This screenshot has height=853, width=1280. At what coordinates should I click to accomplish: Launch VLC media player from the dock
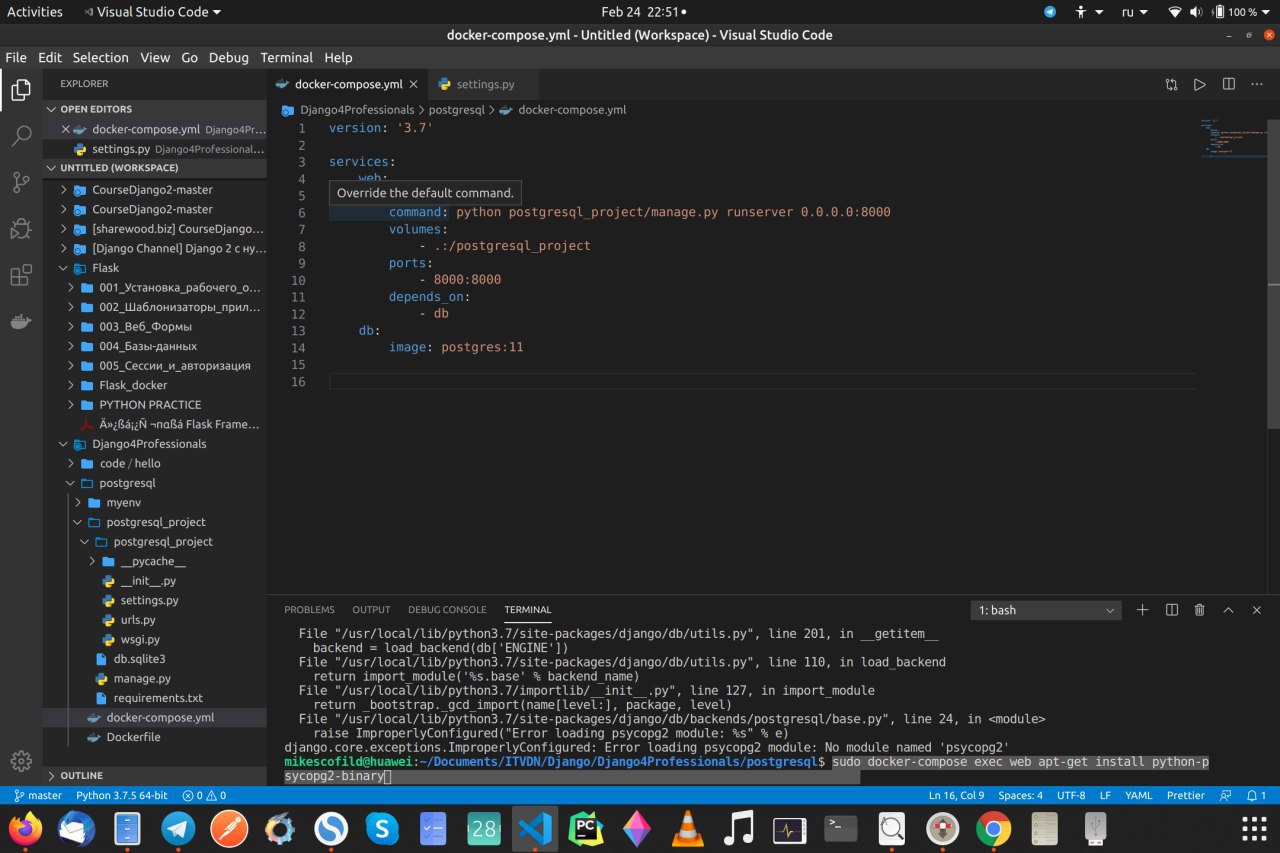click(x=687, y=829)
